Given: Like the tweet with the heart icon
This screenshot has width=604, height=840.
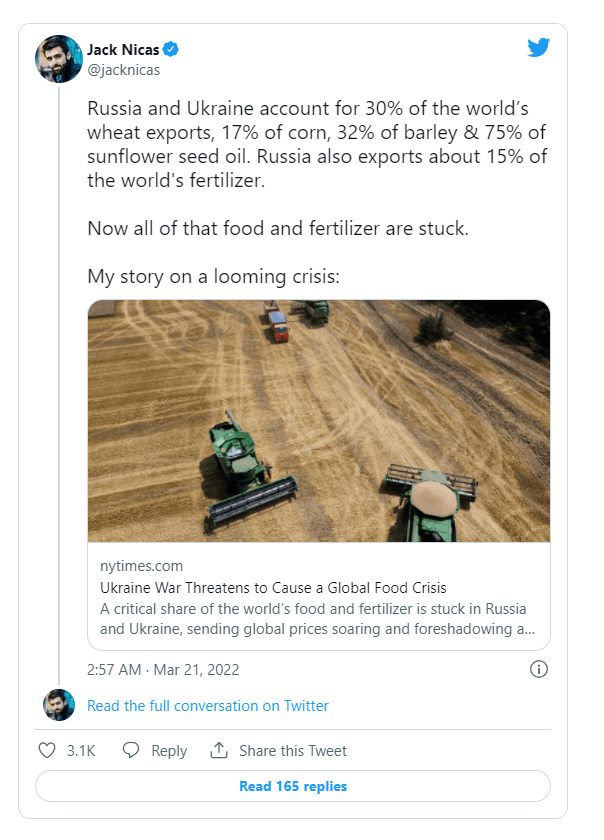Looking at the screenshot, I should 46,750.
